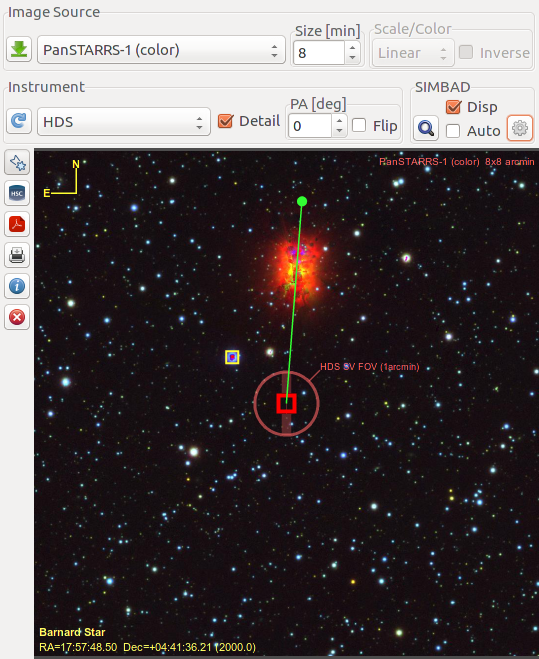Click the green download image button
This screenshot has width=539, height=659.
point(19,50)
